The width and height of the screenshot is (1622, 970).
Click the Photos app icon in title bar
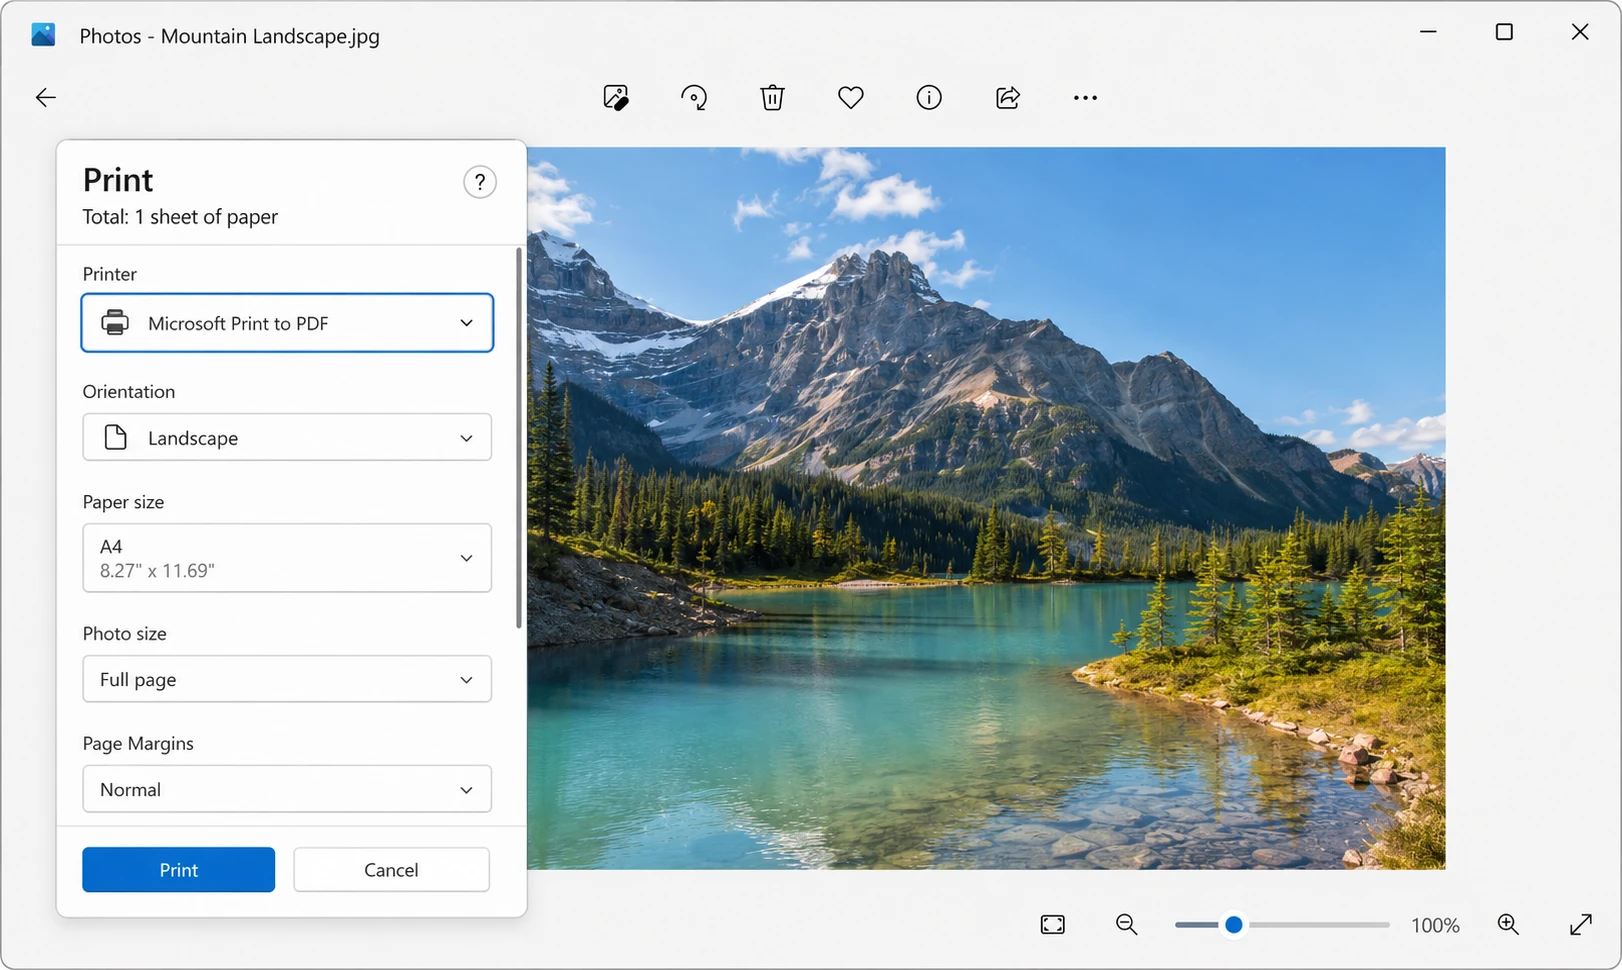point(43,35)
